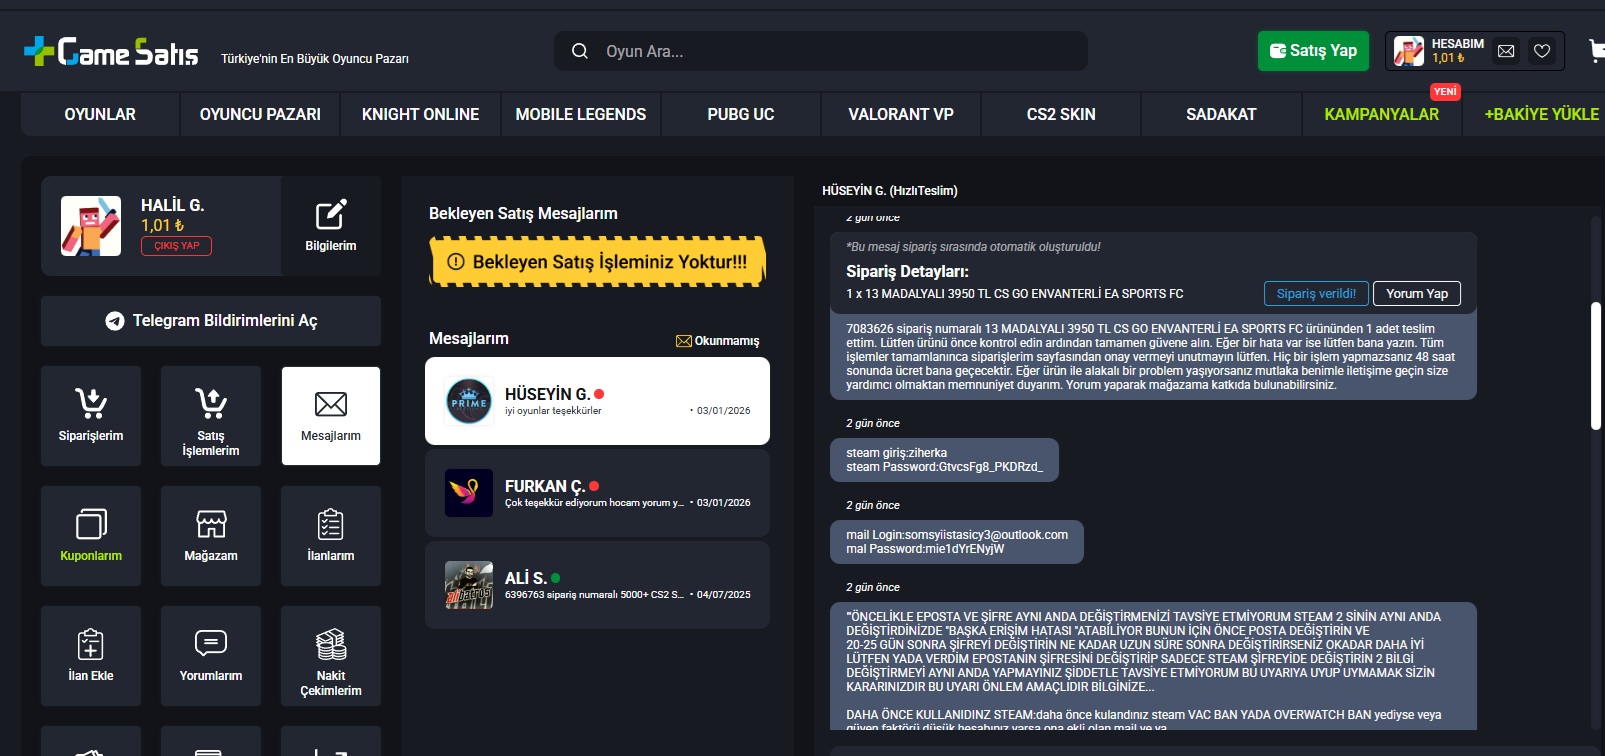Click HÜSEYİN G. Prime avatar
This screenshot has width=1605, height=756.
pos(469,401)
